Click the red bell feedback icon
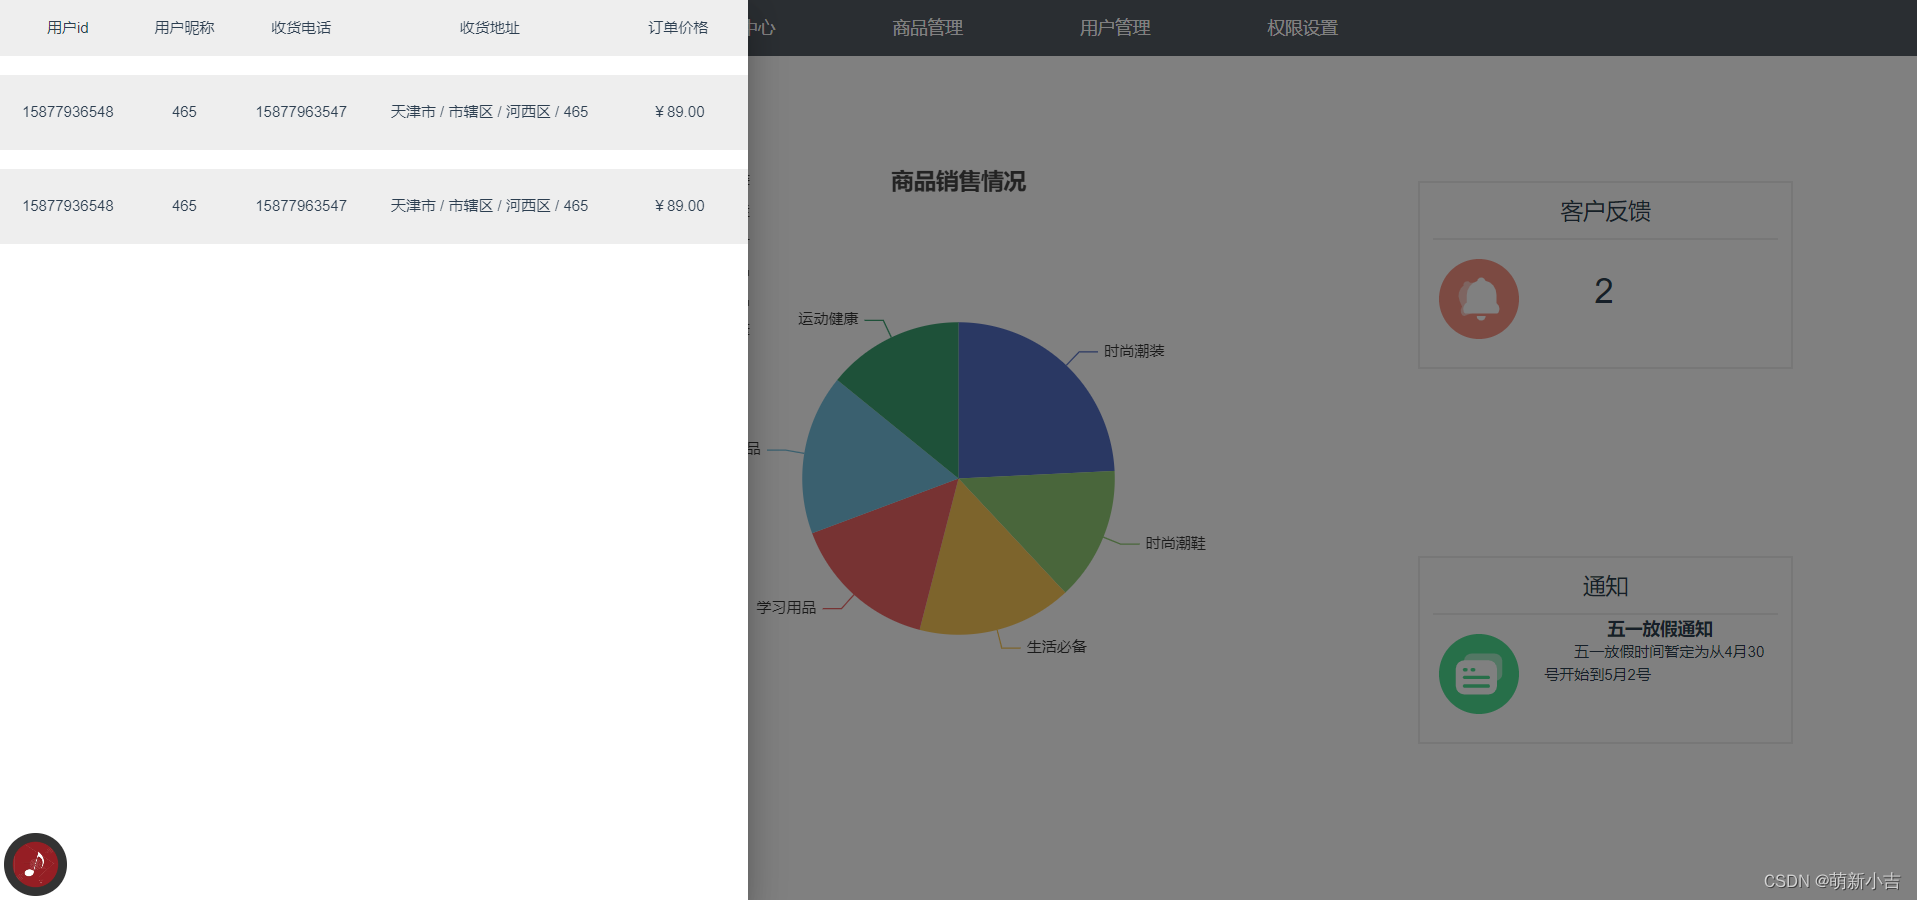The height and width of the screenshot is (900, 1917). pyautogui.click(x=1478, y=299)
